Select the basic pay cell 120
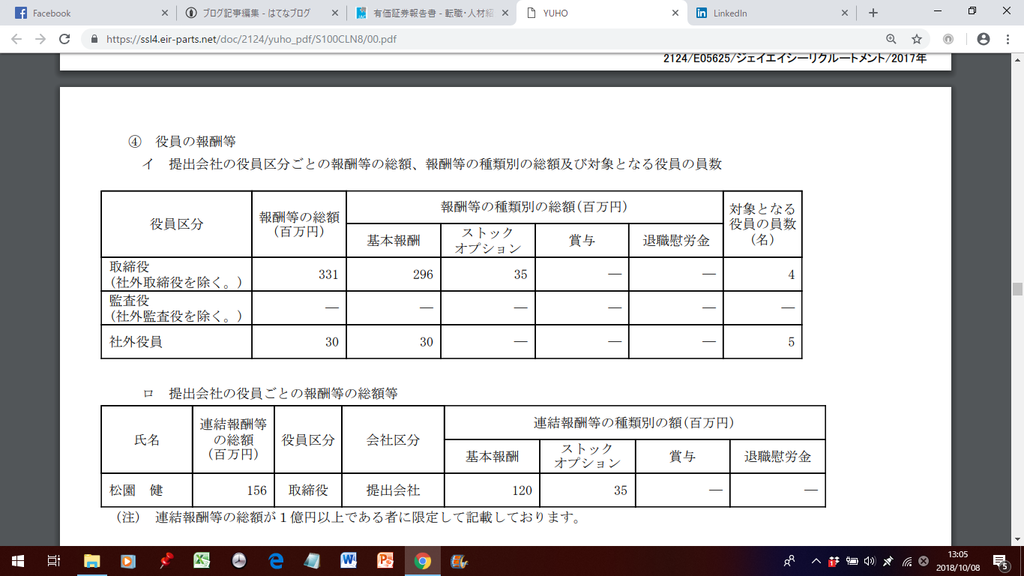This screenshot has height=576, width=1024. [x=522, y=490]
